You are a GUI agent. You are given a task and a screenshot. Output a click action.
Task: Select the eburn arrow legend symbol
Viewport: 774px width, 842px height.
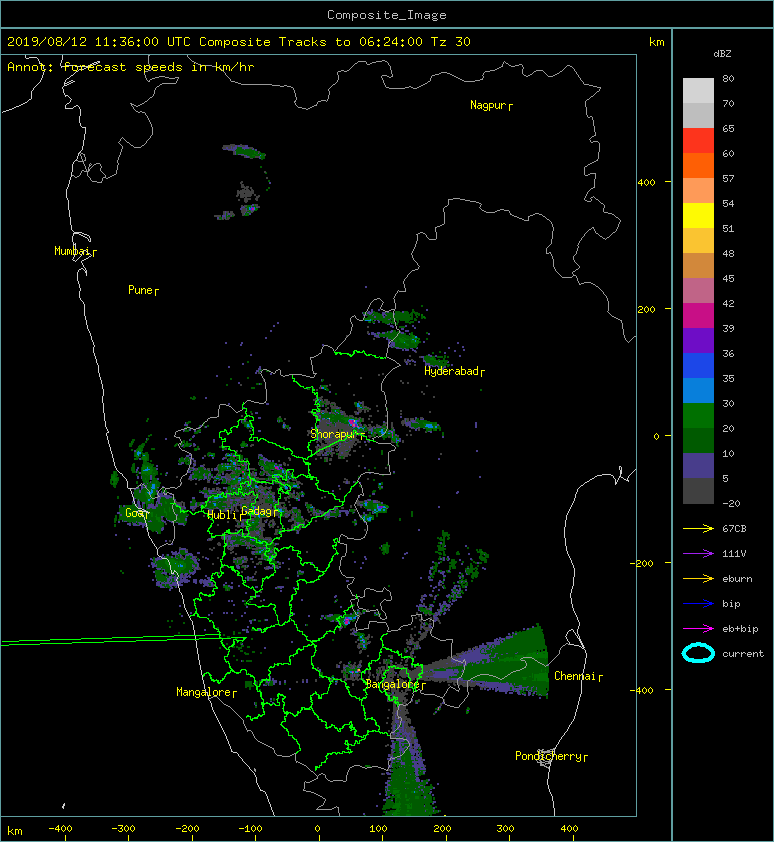tap(698, 578)
